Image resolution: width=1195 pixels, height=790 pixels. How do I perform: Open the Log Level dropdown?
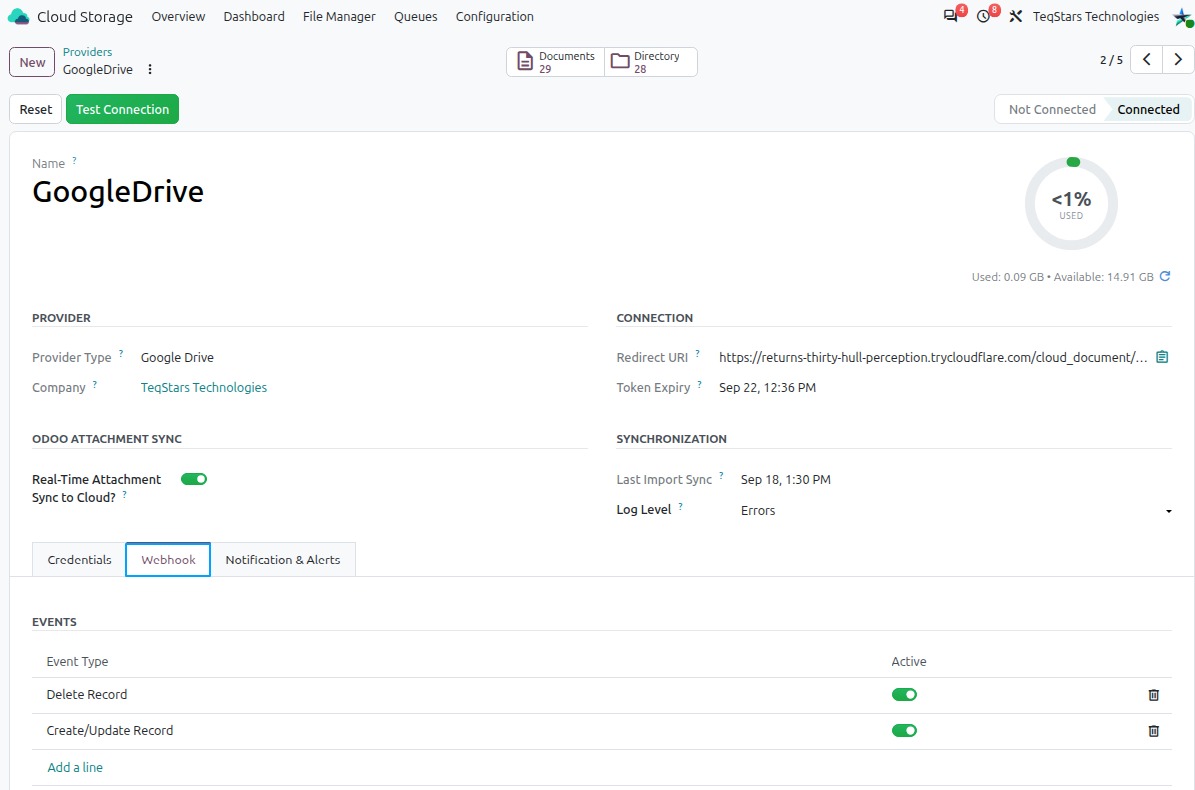(x=956, y=510)
